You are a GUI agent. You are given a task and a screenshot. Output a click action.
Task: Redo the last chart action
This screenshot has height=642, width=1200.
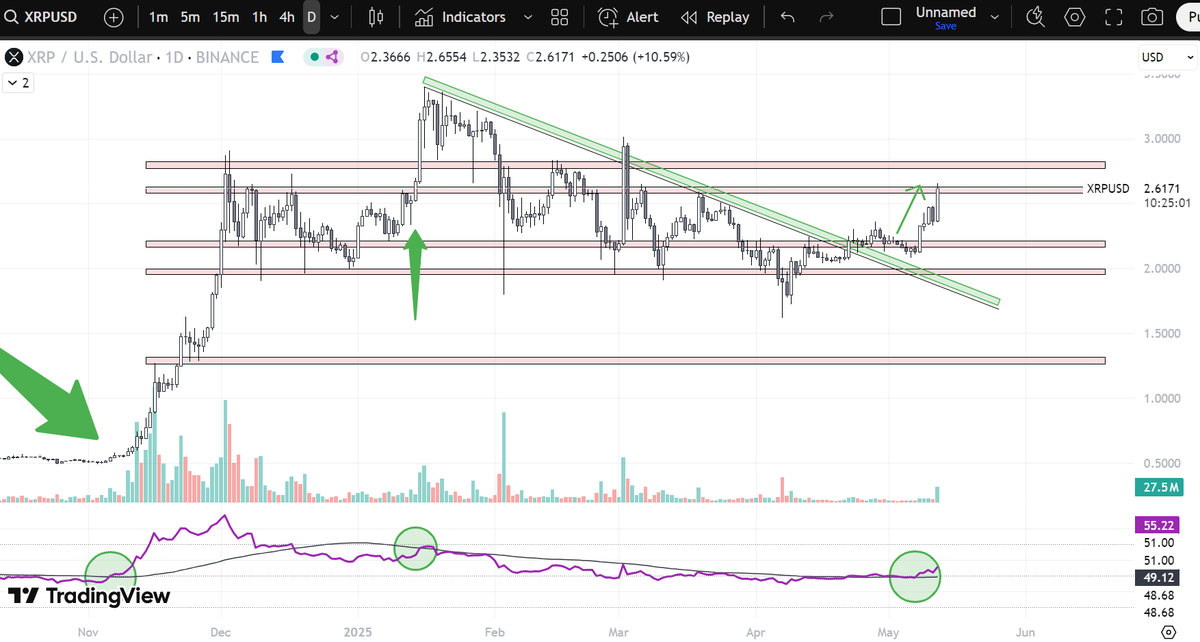point(826,17)
